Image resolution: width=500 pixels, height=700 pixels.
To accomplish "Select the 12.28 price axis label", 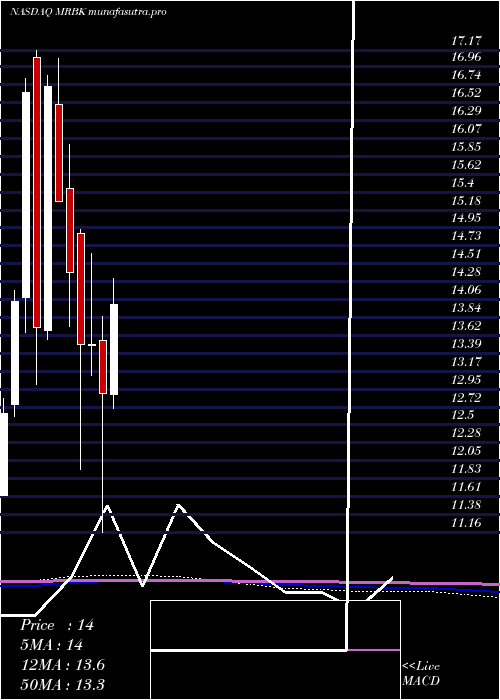I will 466,433.
